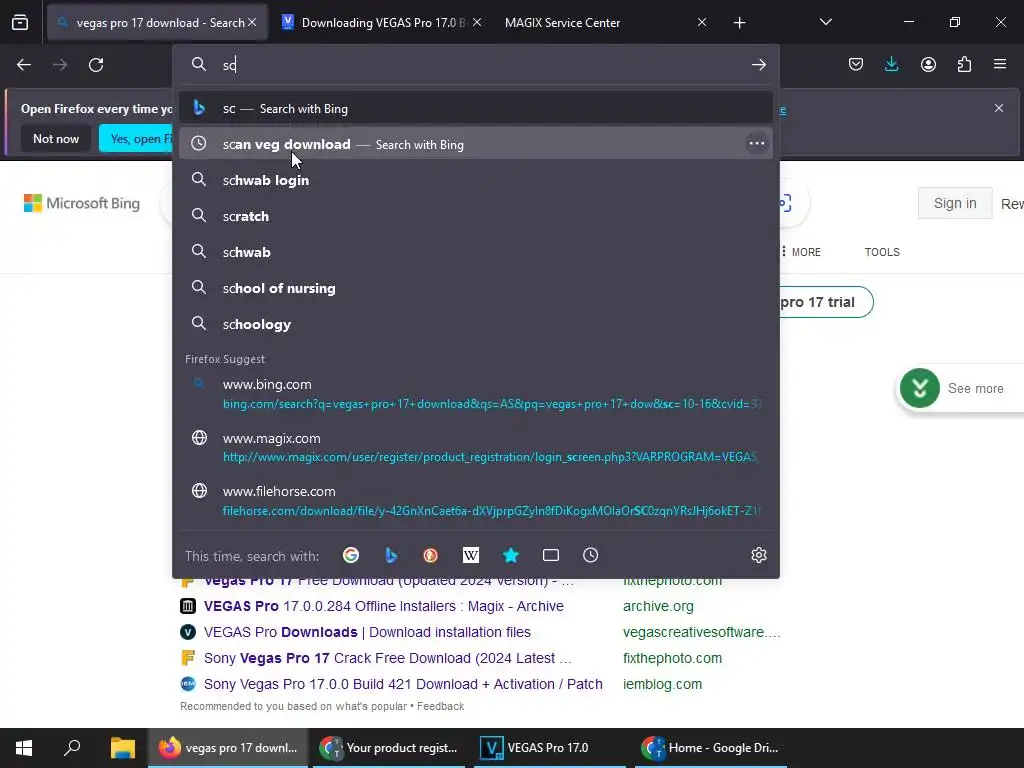1024x768 pixels.
Task: Select the scratch suggestion
Action: pyautogui.click(x=475, y=216)
